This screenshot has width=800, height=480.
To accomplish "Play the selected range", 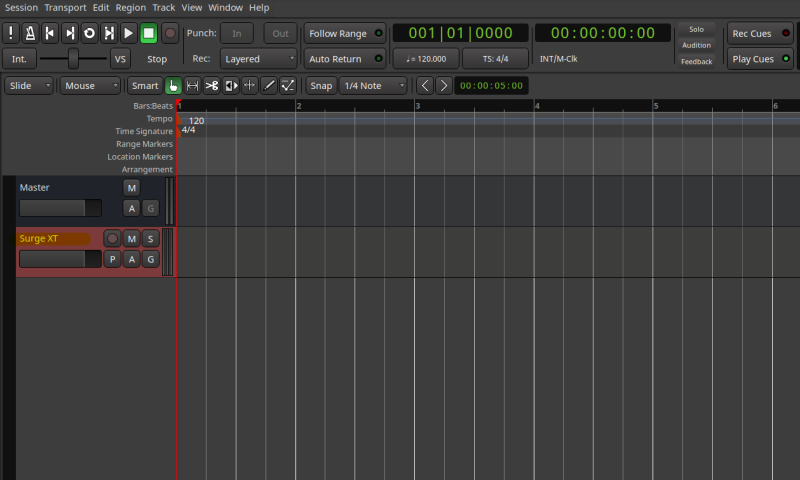I will (x=109, y=33).
